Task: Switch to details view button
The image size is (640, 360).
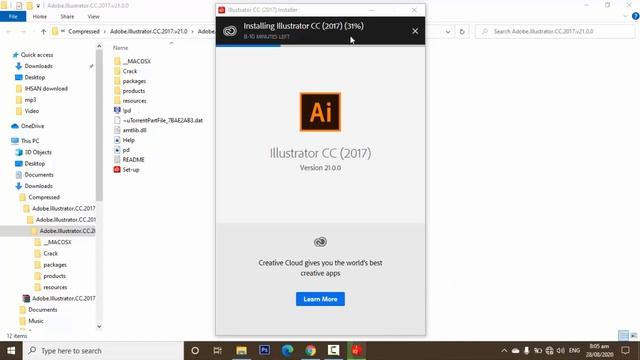Action: (623, 336)
